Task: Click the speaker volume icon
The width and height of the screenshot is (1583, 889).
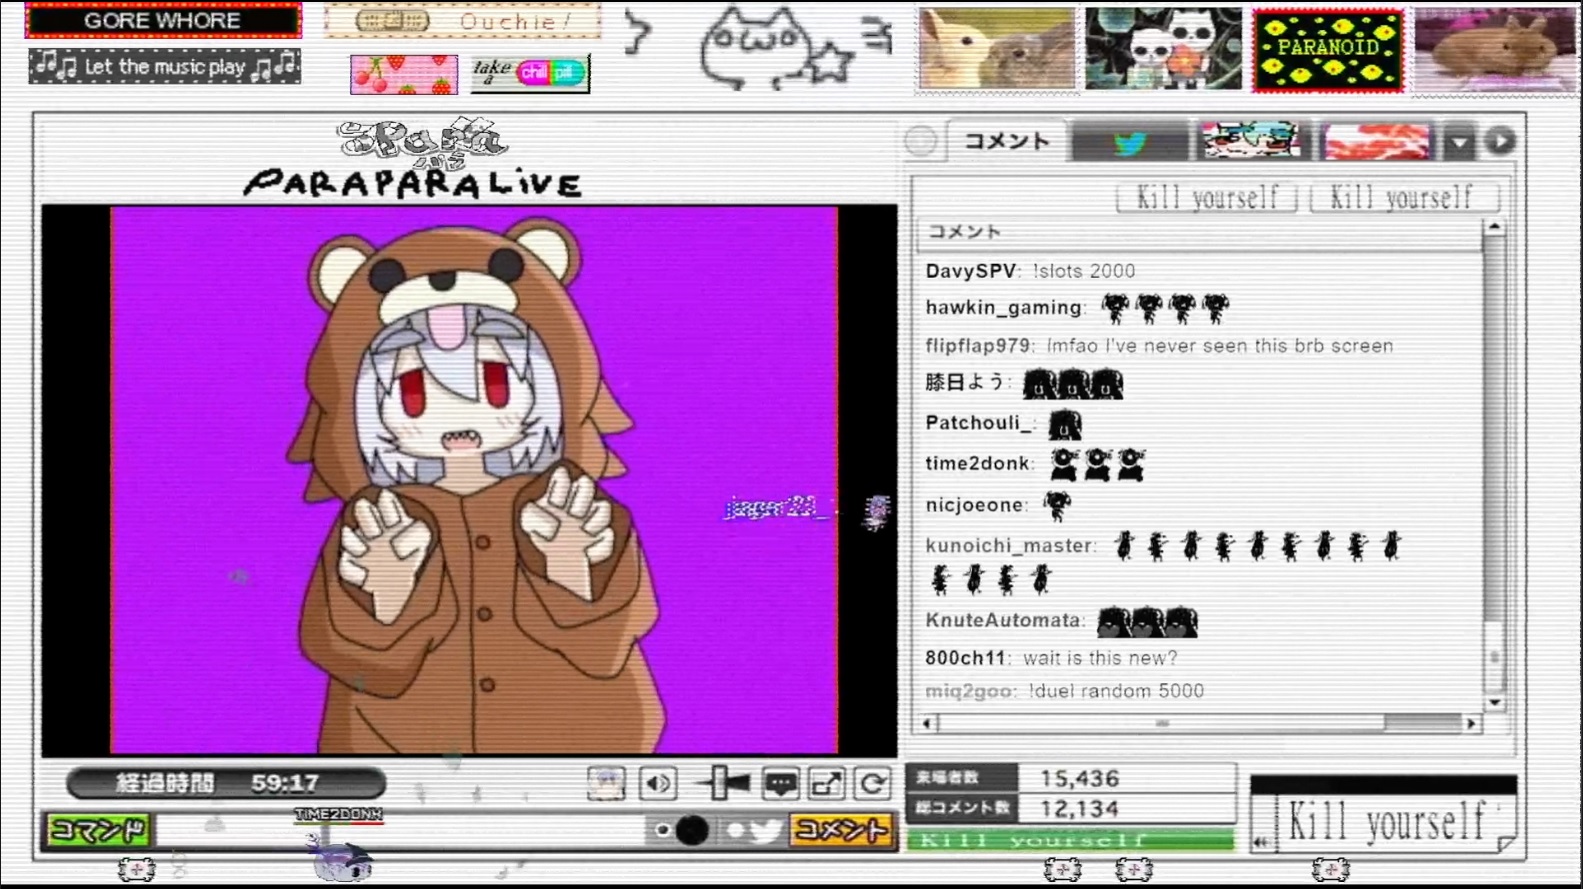Action: click(x=657, y=784)
